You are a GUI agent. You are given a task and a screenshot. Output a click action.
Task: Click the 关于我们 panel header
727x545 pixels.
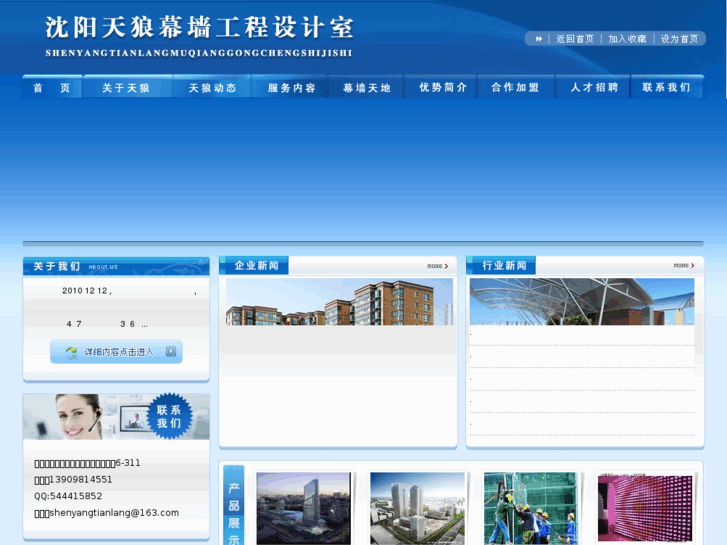tap(116, 266)
